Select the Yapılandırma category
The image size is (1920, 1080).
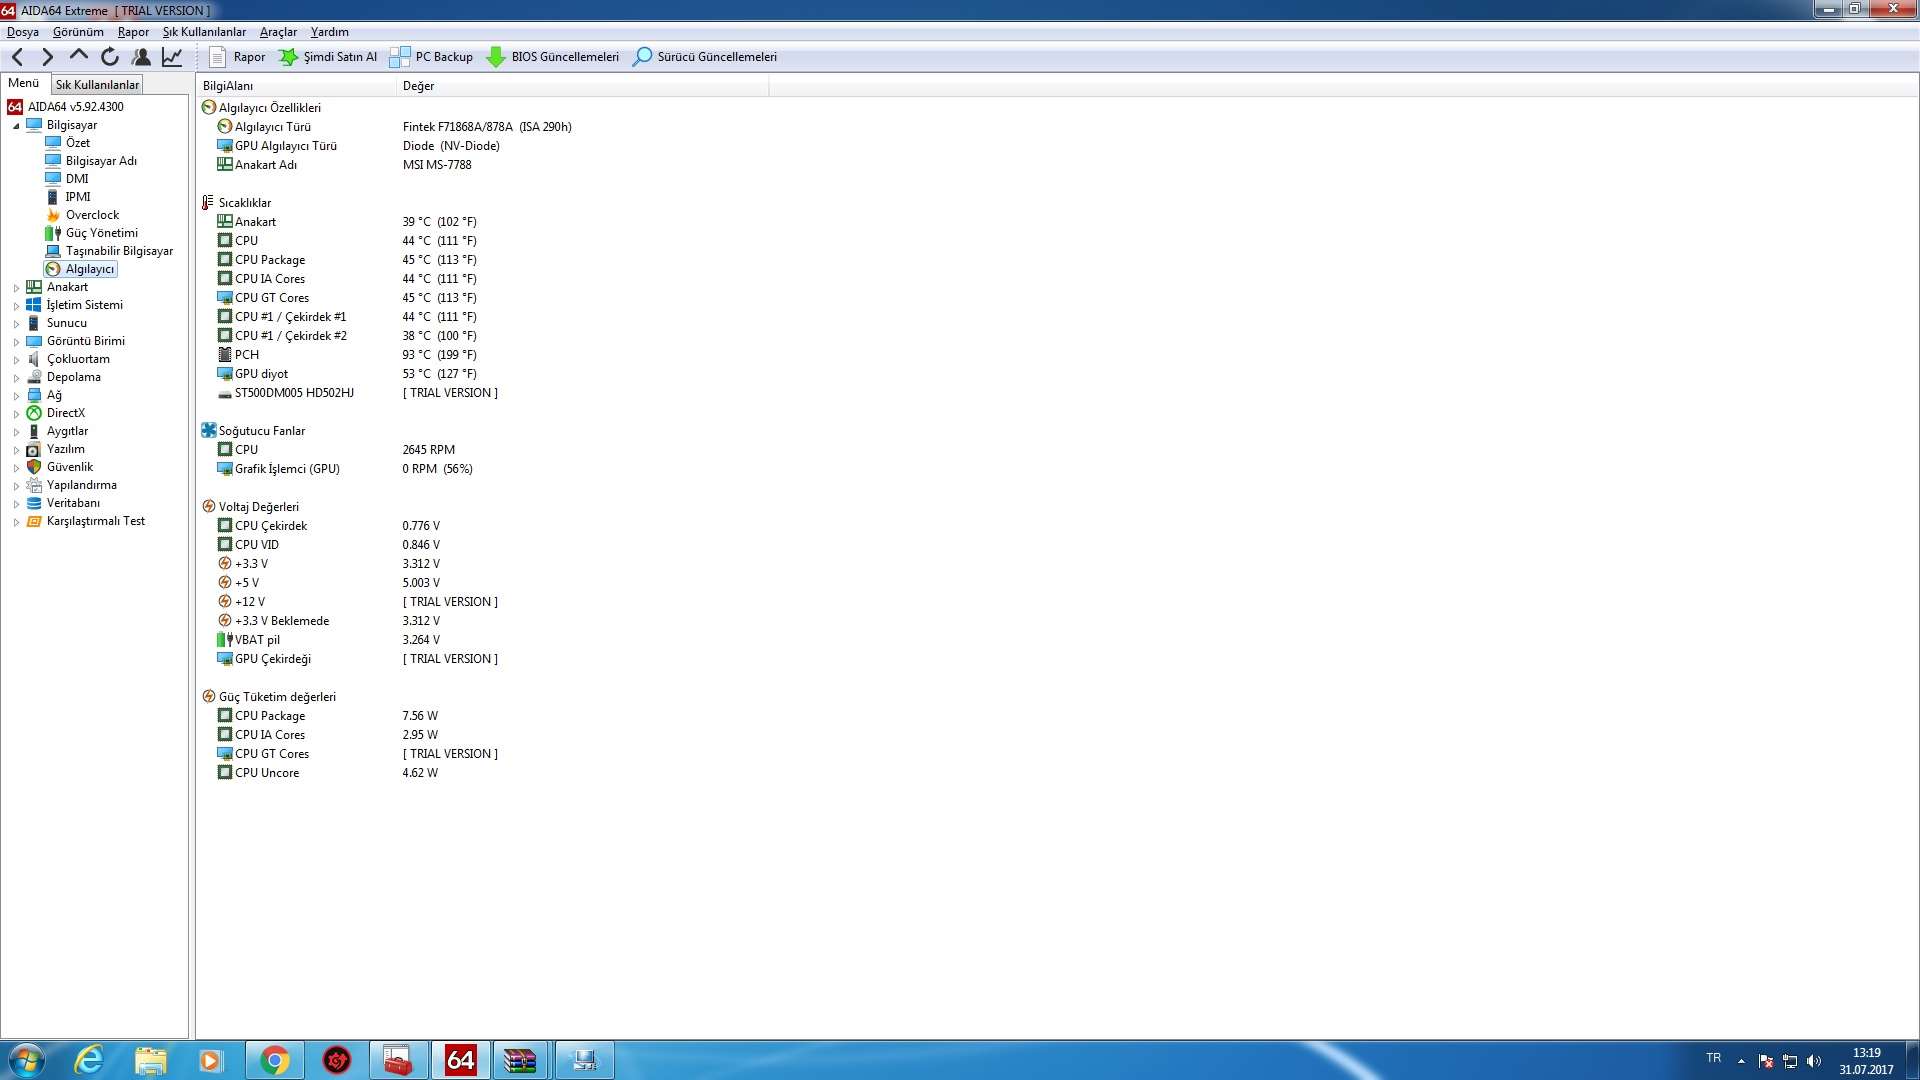point(81,485)
